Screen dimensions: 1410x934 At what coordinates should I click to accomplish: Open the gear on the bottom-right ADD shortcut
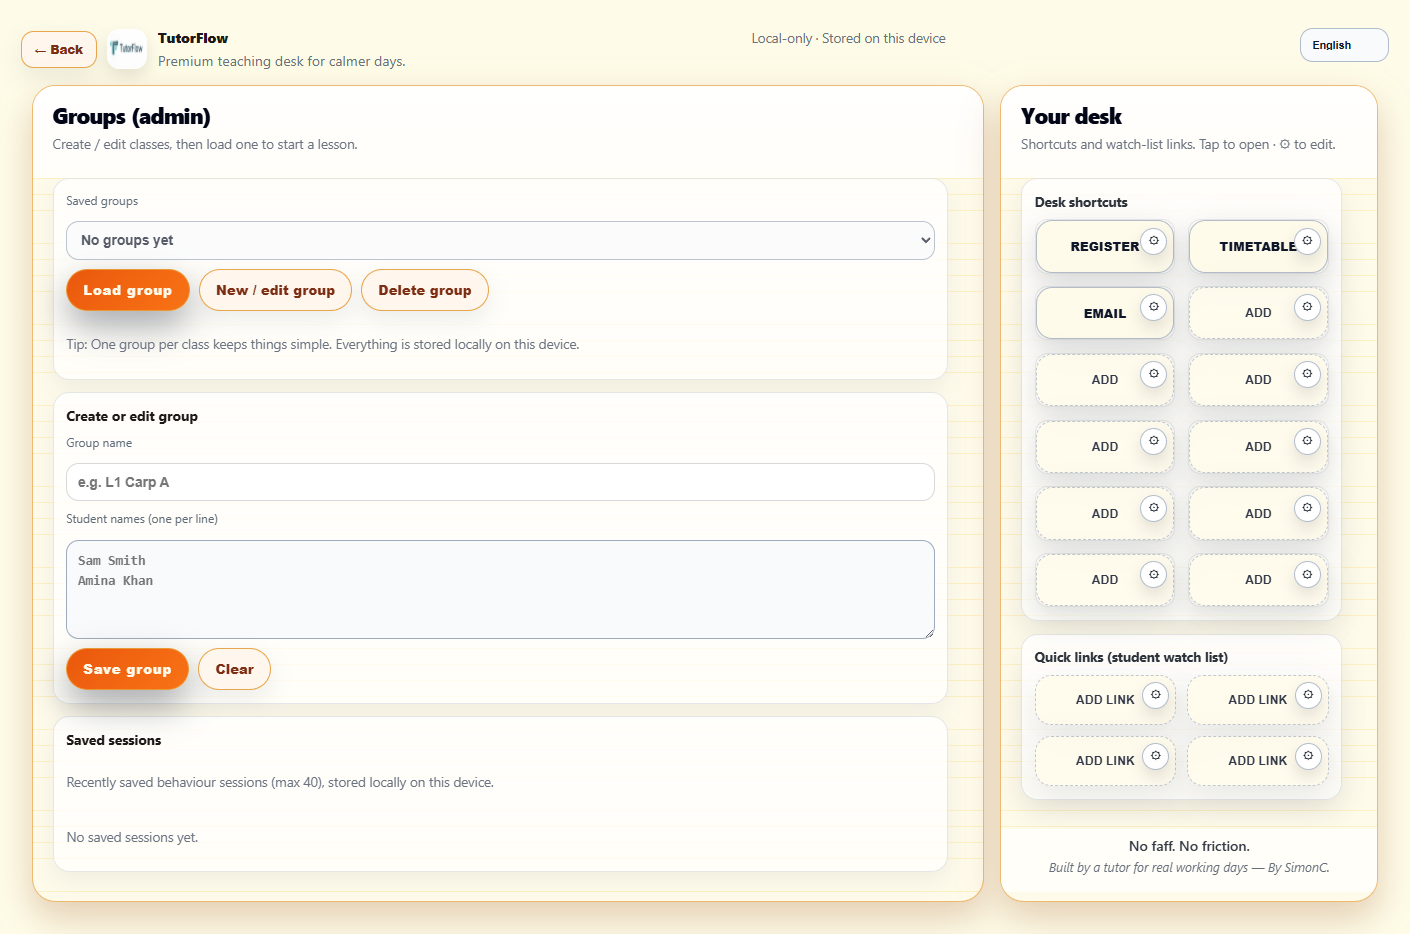1307,574
